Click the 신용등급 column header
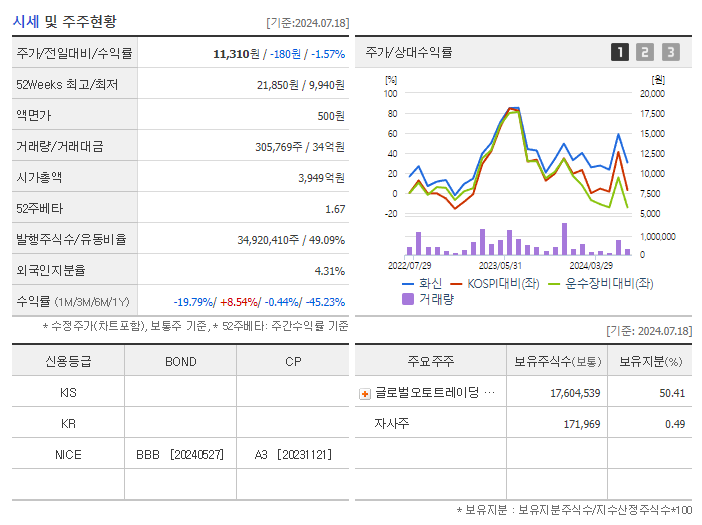The width and height of the screenshot is (702, 525). 68,361
